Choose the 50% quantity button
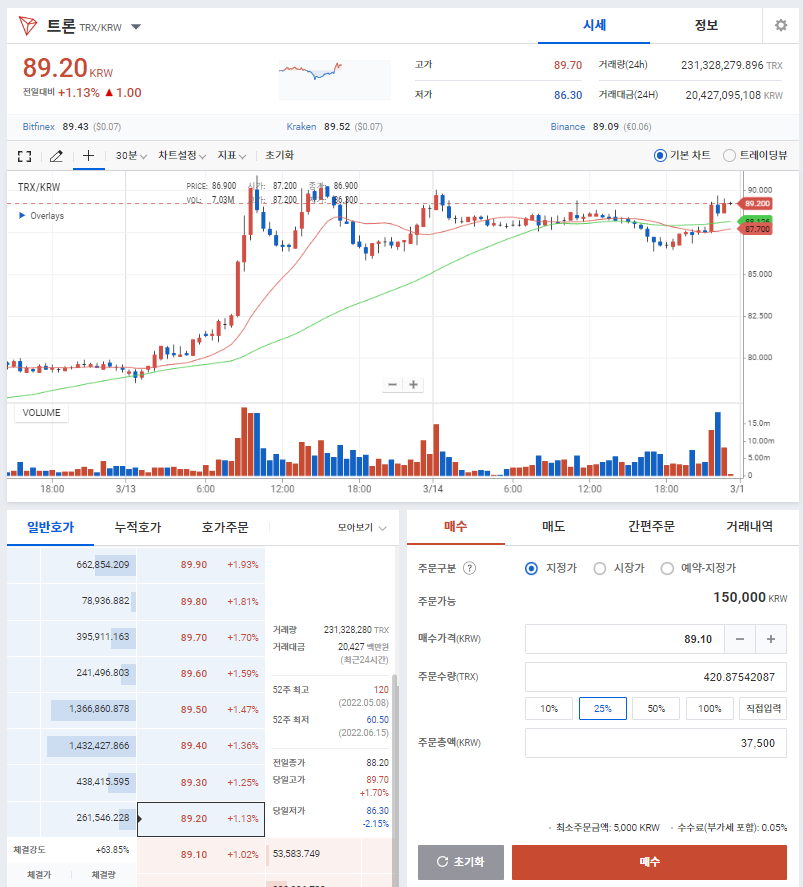This screenshot has height=887, width=803. click(656, 708)
